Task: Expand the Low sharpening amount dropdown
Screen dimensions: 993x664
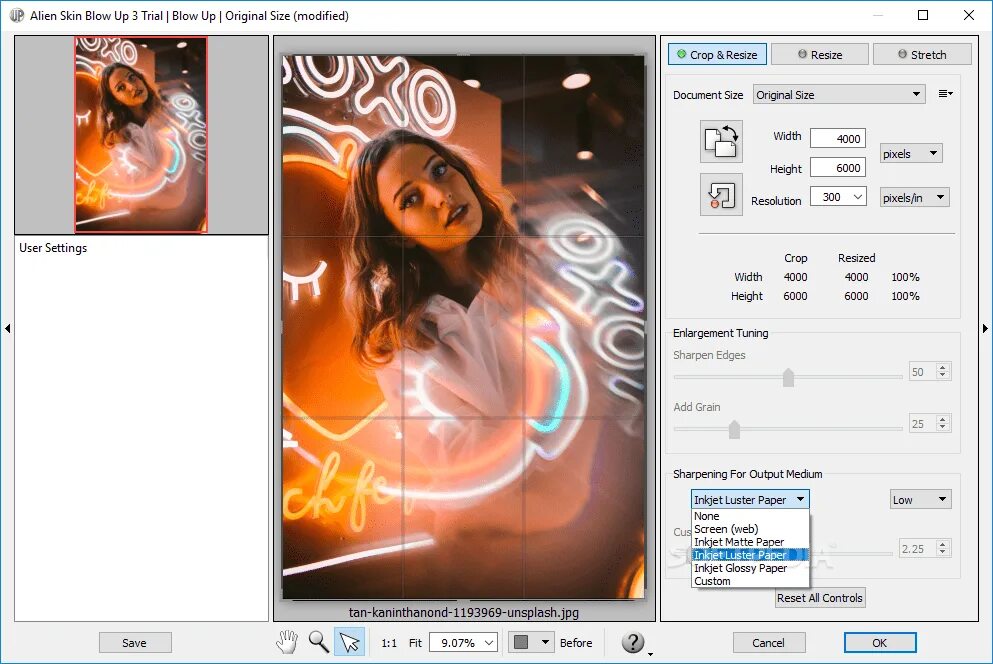Action: point(919,500)
